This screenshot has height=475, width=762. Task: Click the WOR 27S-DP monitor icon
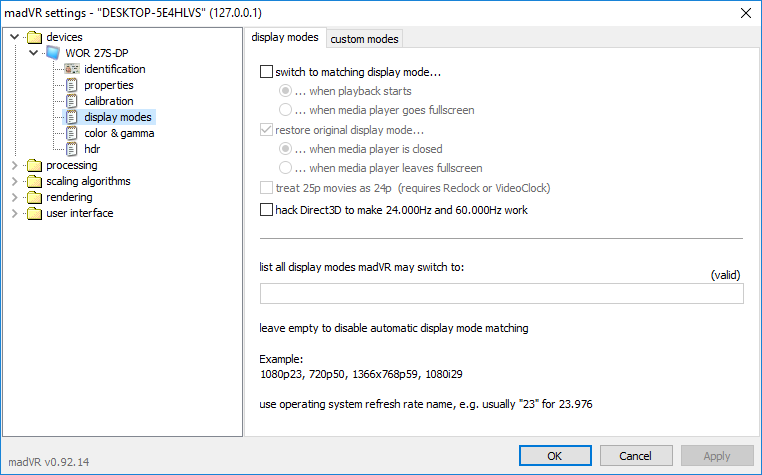(53, 53)
